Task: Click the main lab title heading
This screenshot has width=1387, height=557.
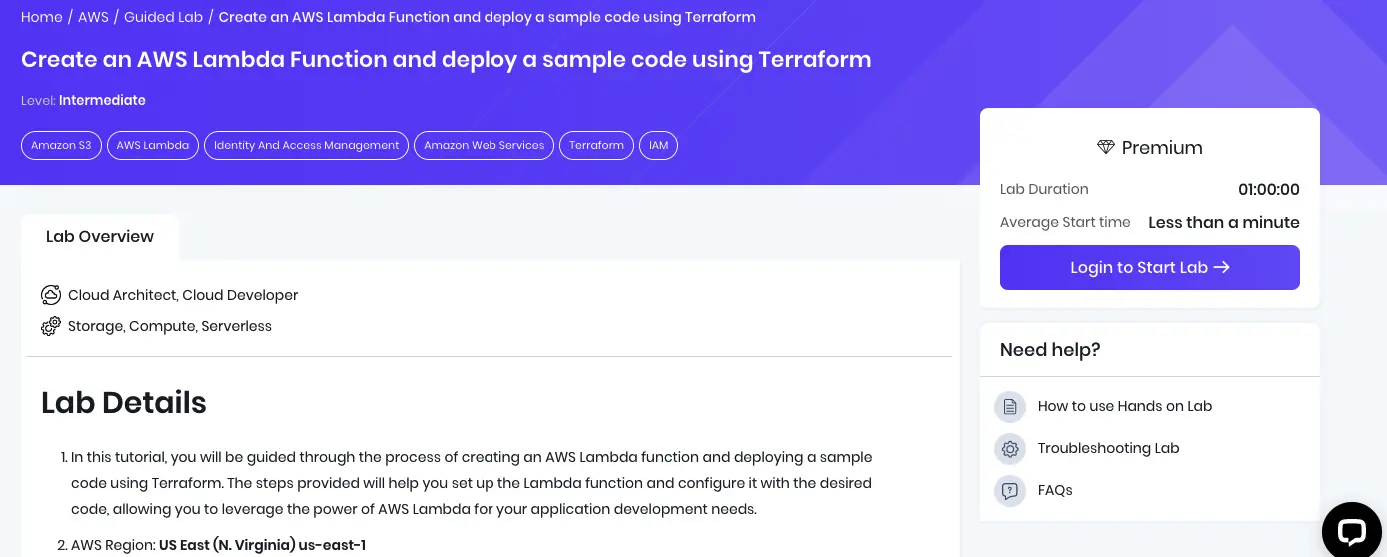Action: point(446,59)
